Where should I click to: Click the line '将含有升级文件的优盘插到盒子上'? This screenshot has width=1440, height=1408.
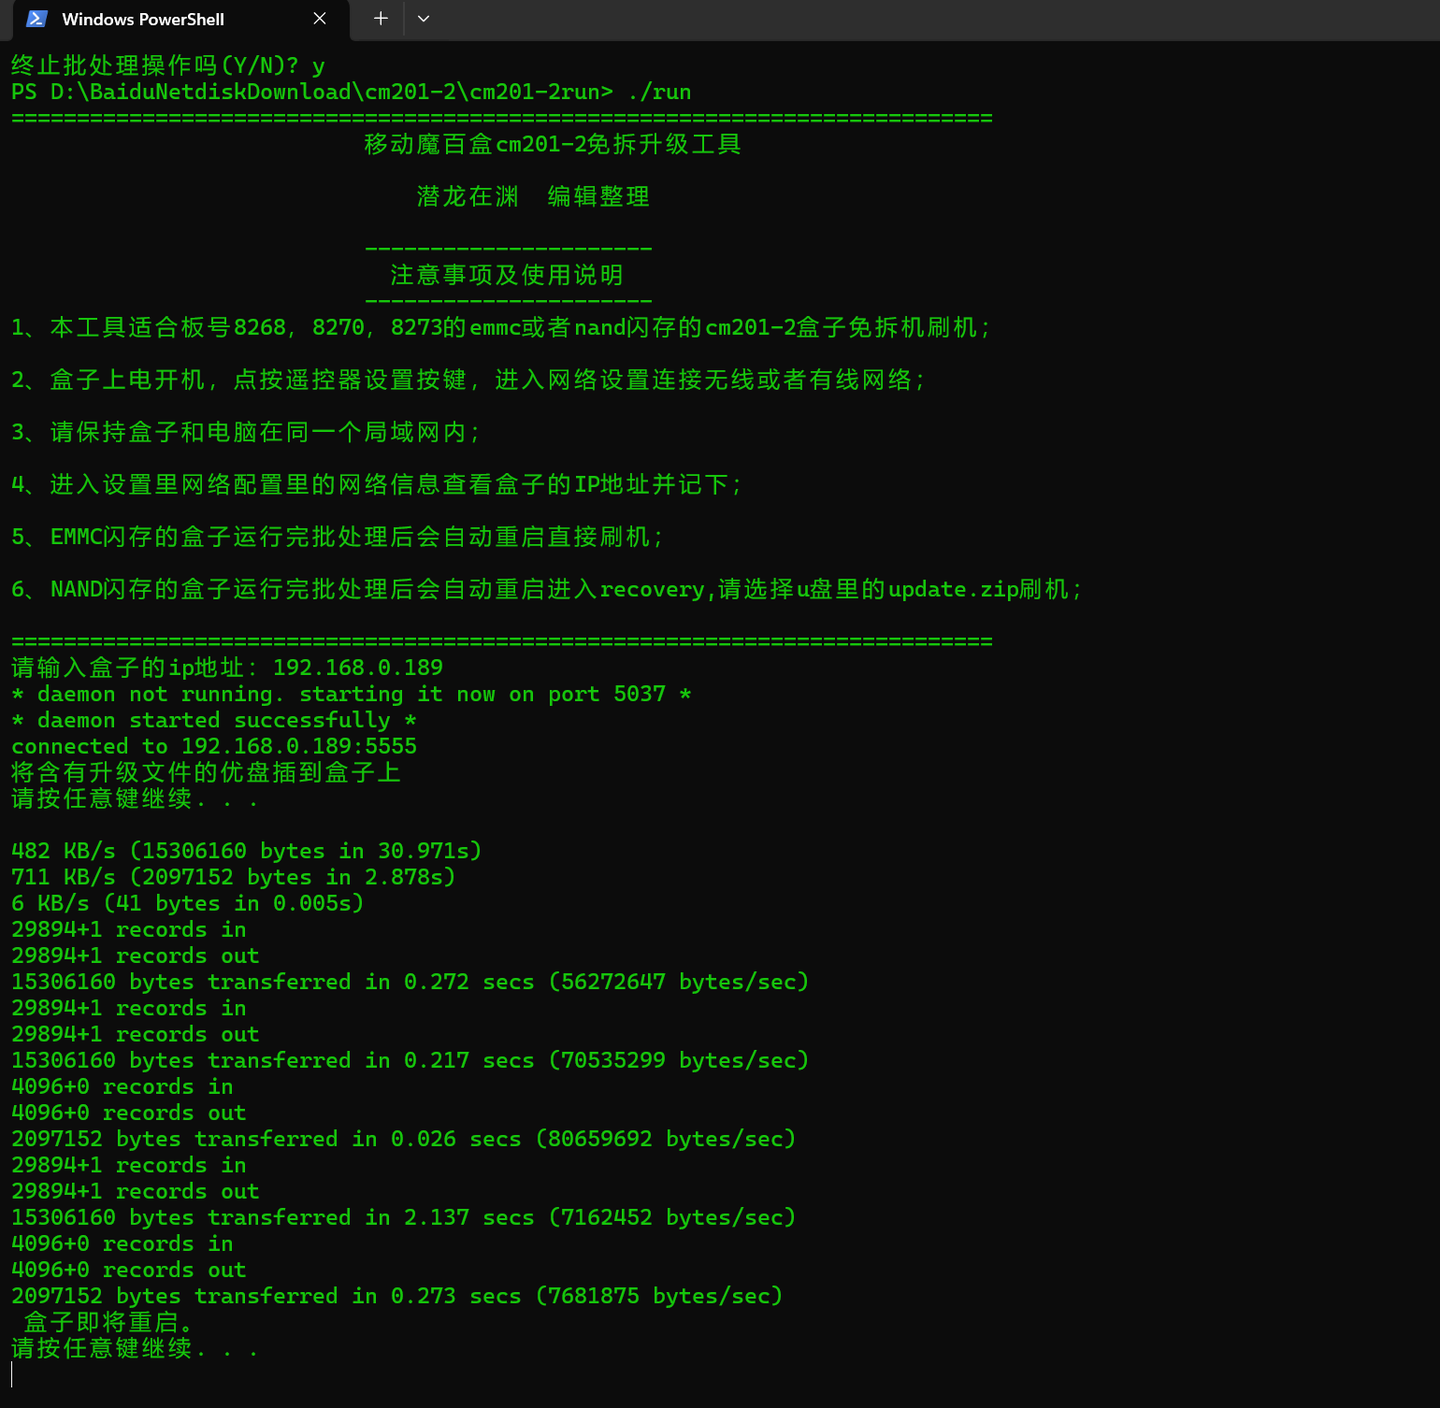pyautogui.click(x=206, y=772)
